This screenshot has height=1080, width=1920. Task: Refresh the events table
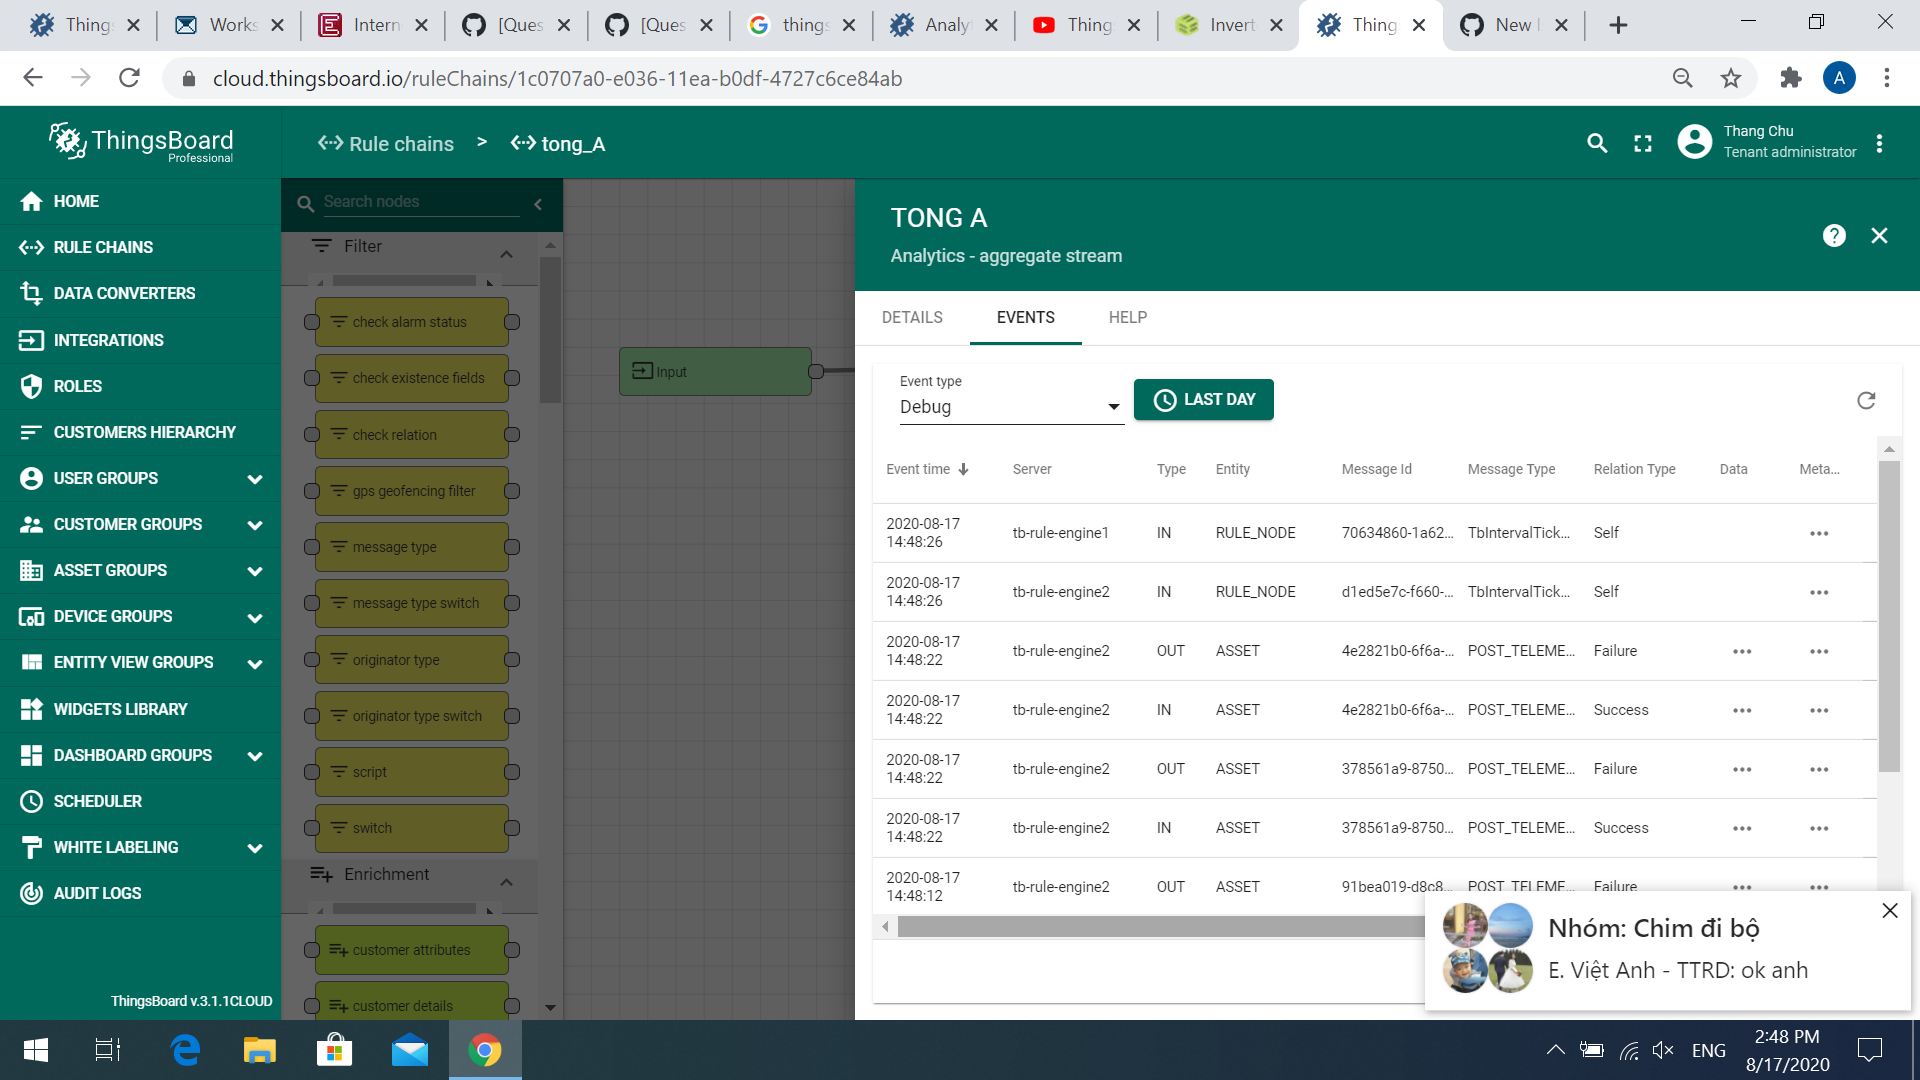[x=1866, y=401]
